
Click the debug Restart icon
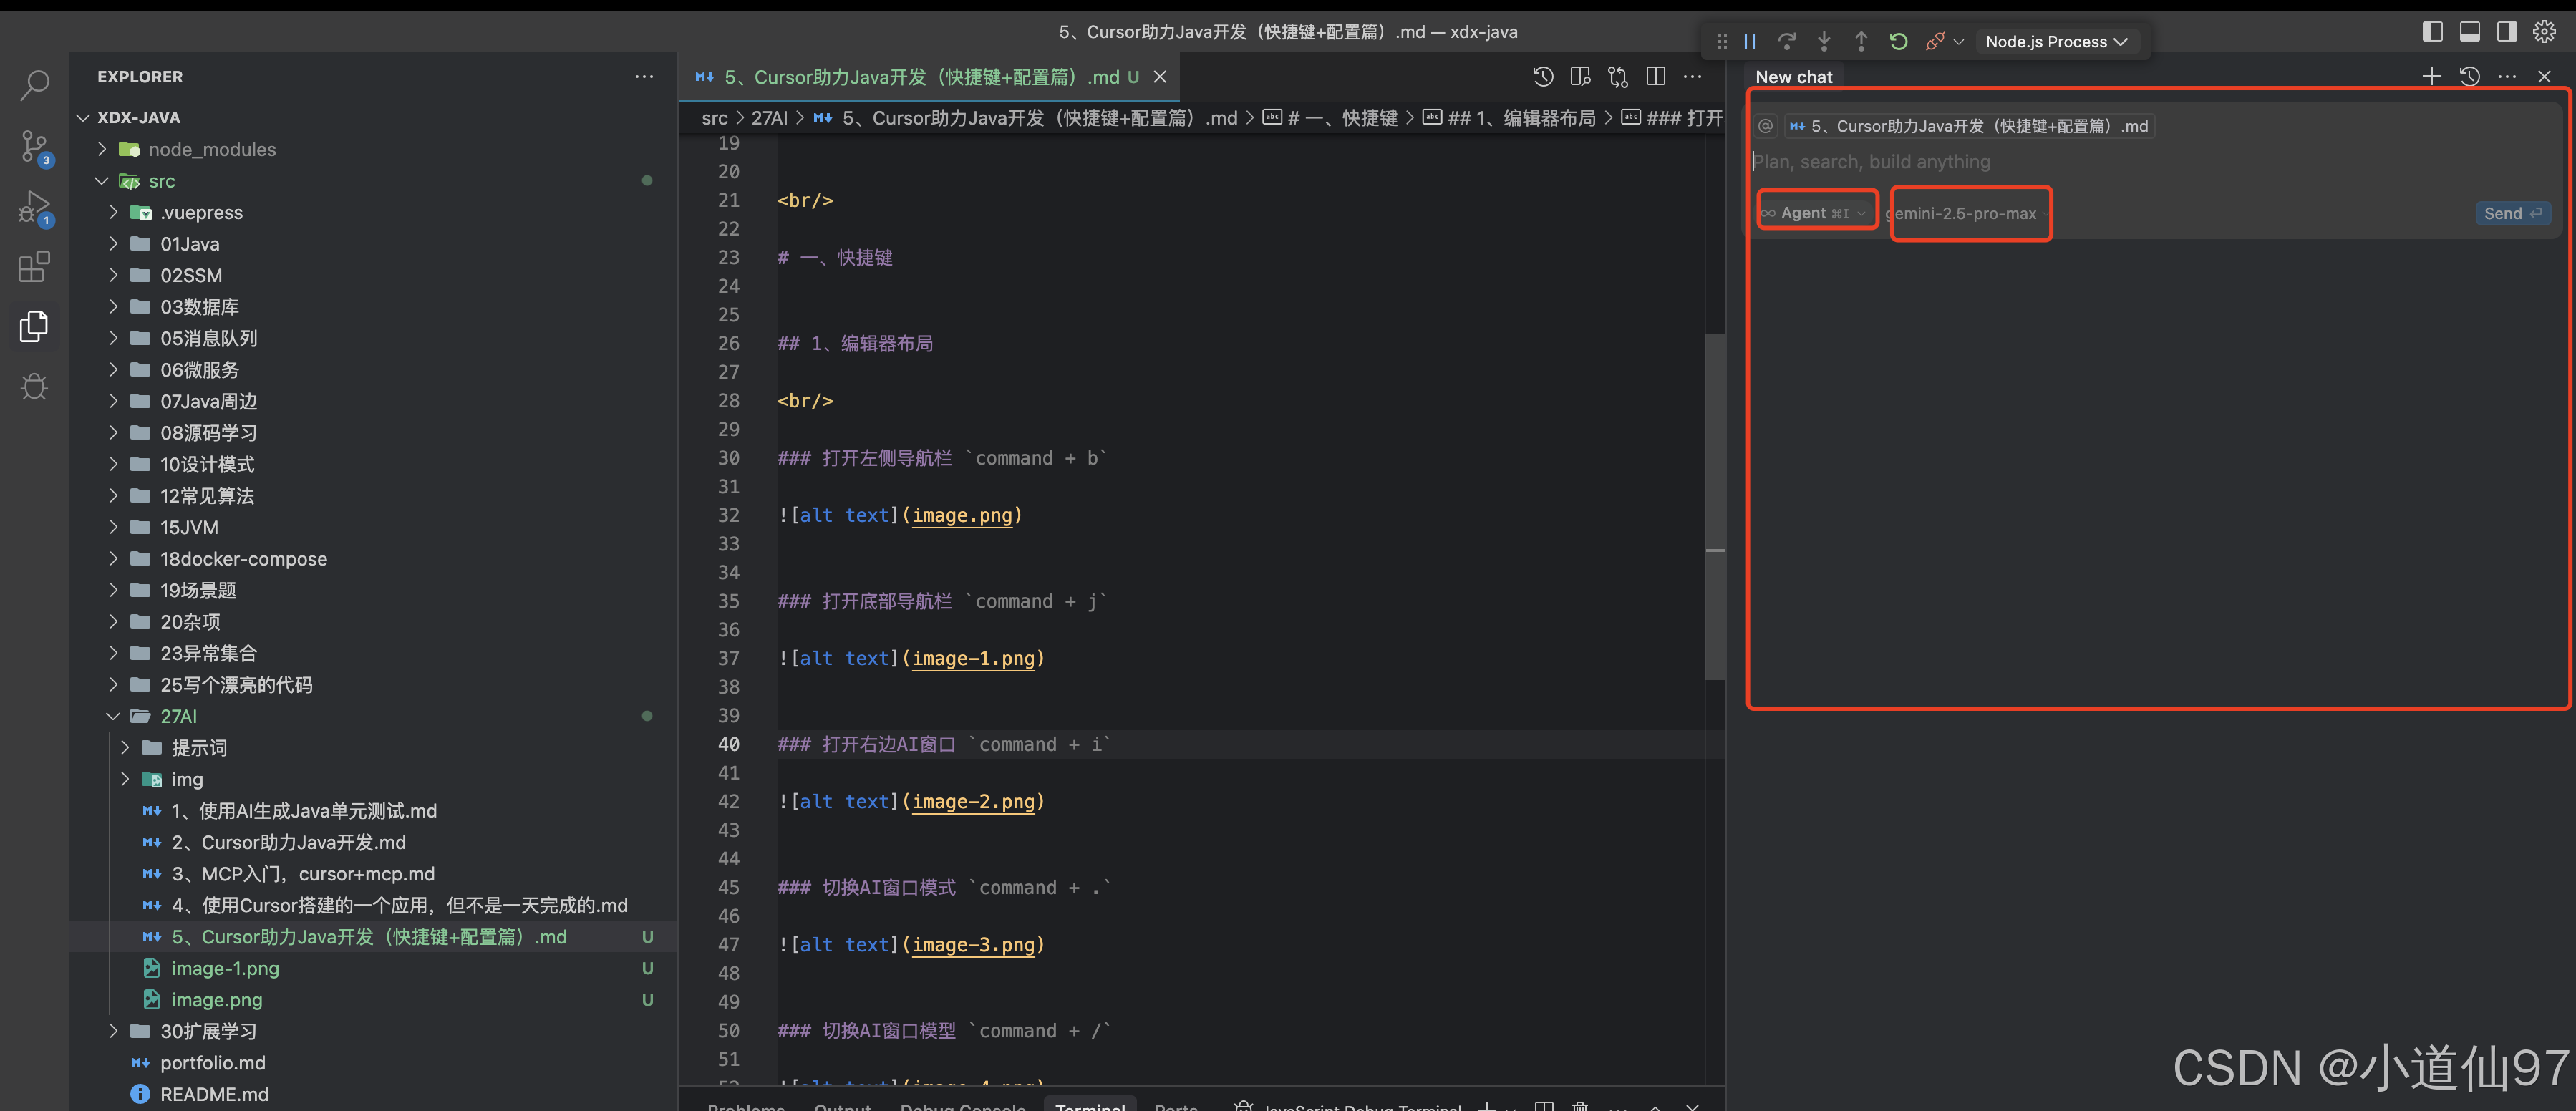[1898, 42]
